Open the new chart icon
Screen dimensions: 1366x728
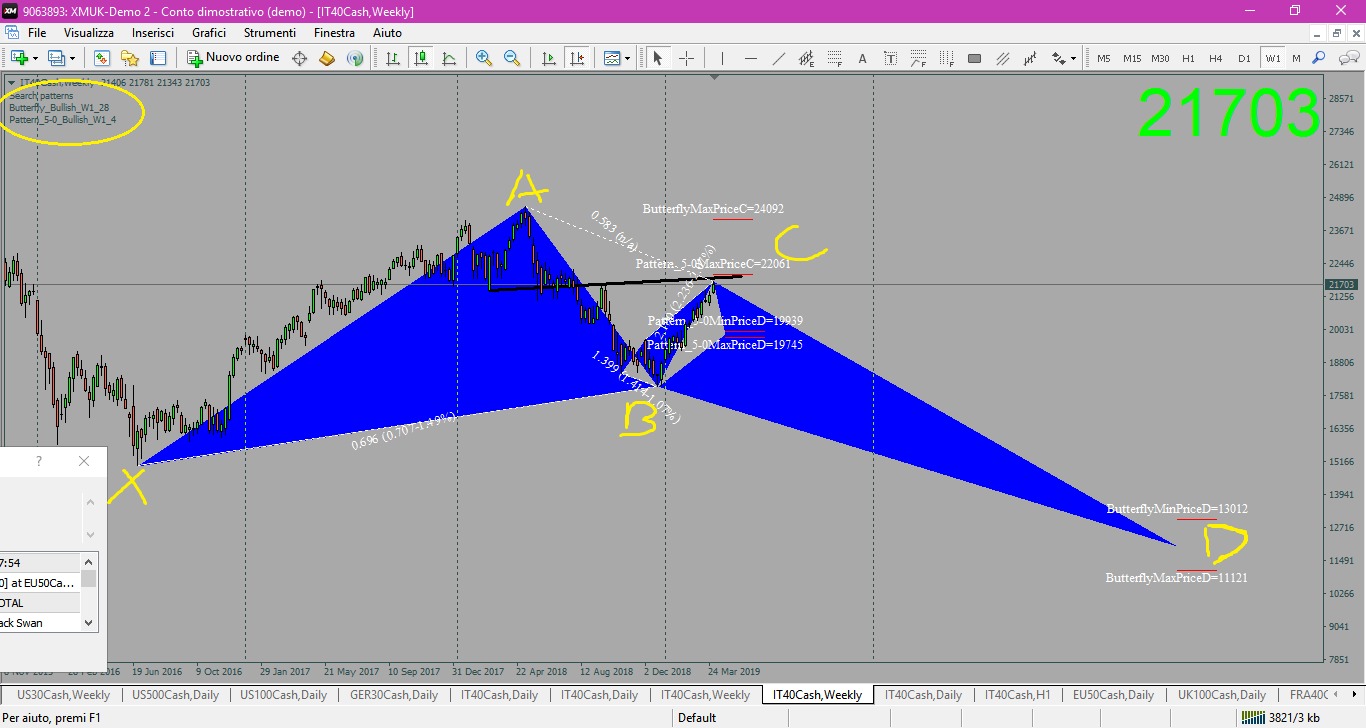19,58
